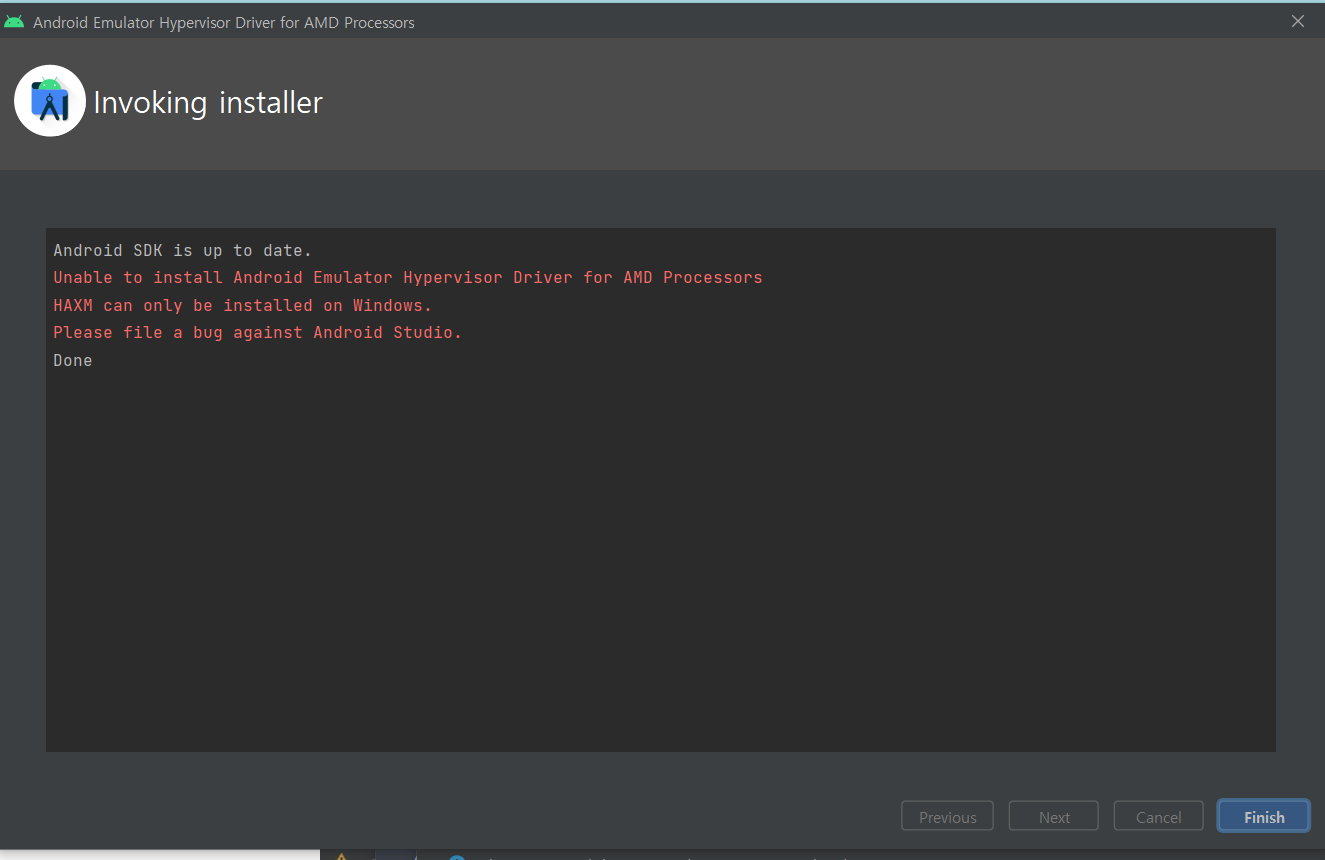Click the green Android icon in title bar
This screenshot has width=1325, height=860.
[x=14, y=22]
